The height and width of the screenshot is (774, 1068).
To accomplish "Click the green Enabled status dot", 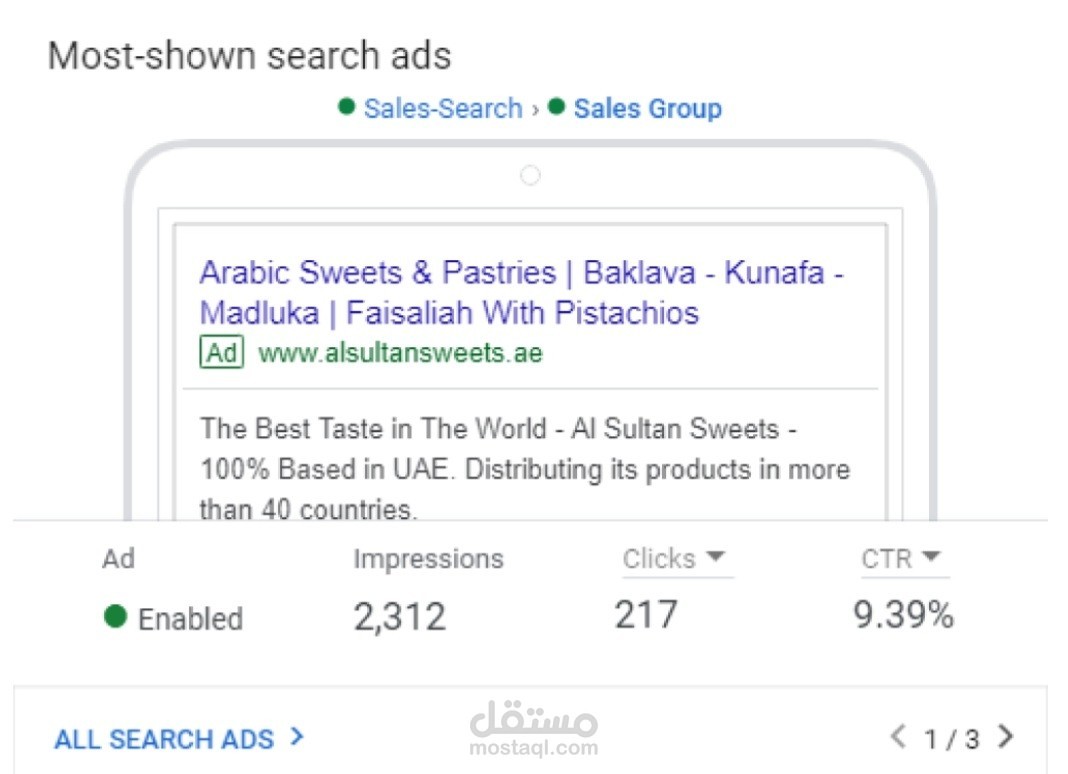I will pos(115,617).
